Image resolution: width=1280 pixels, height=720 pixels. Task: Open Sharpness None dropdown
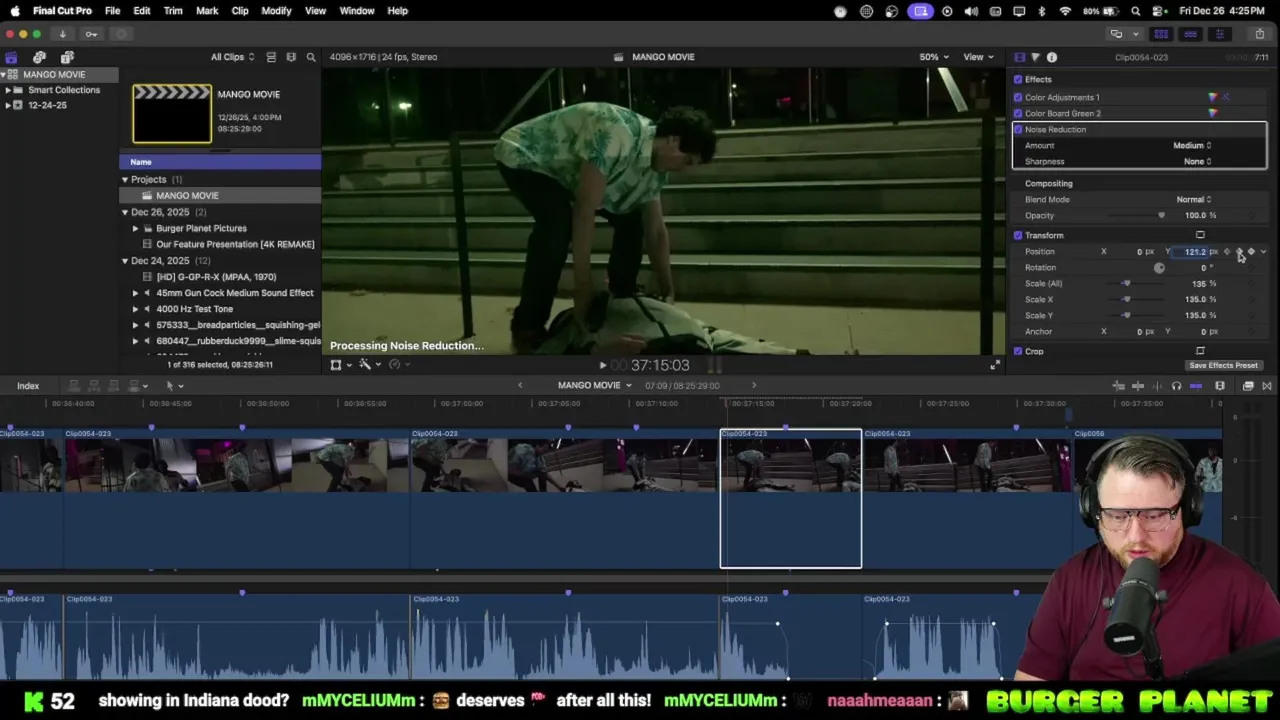pos(1197,161)
